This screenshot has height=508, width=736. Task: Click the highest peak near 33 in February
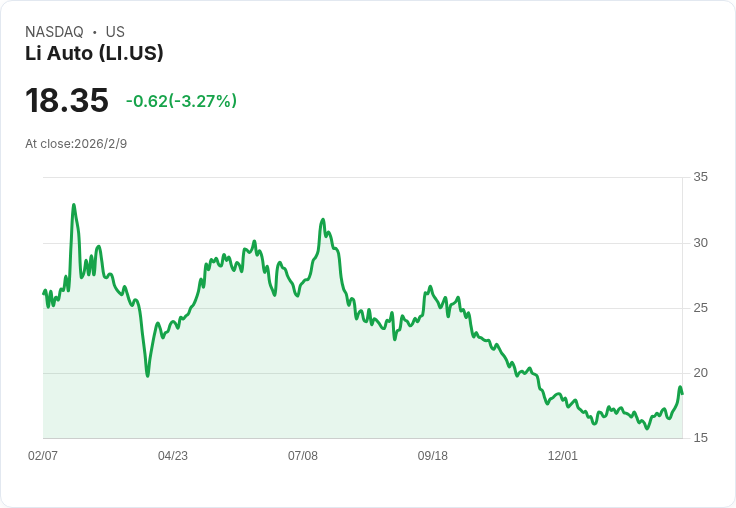[74, 205]
